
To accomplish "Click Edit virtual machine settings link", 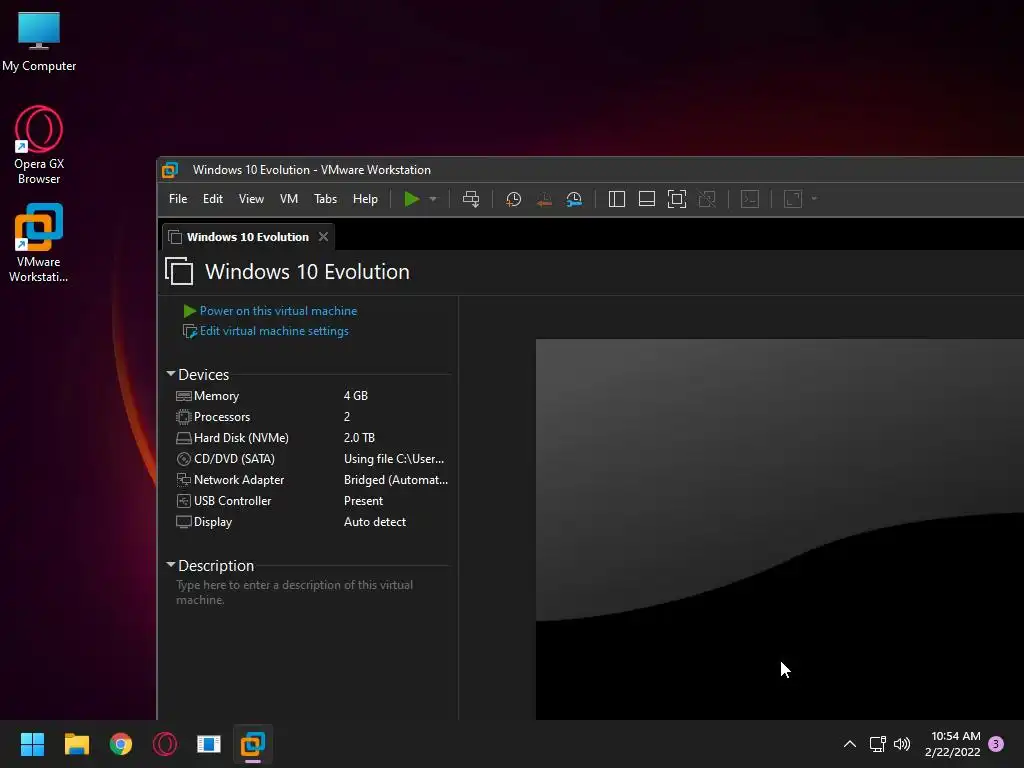I will [x=274, y=331].
